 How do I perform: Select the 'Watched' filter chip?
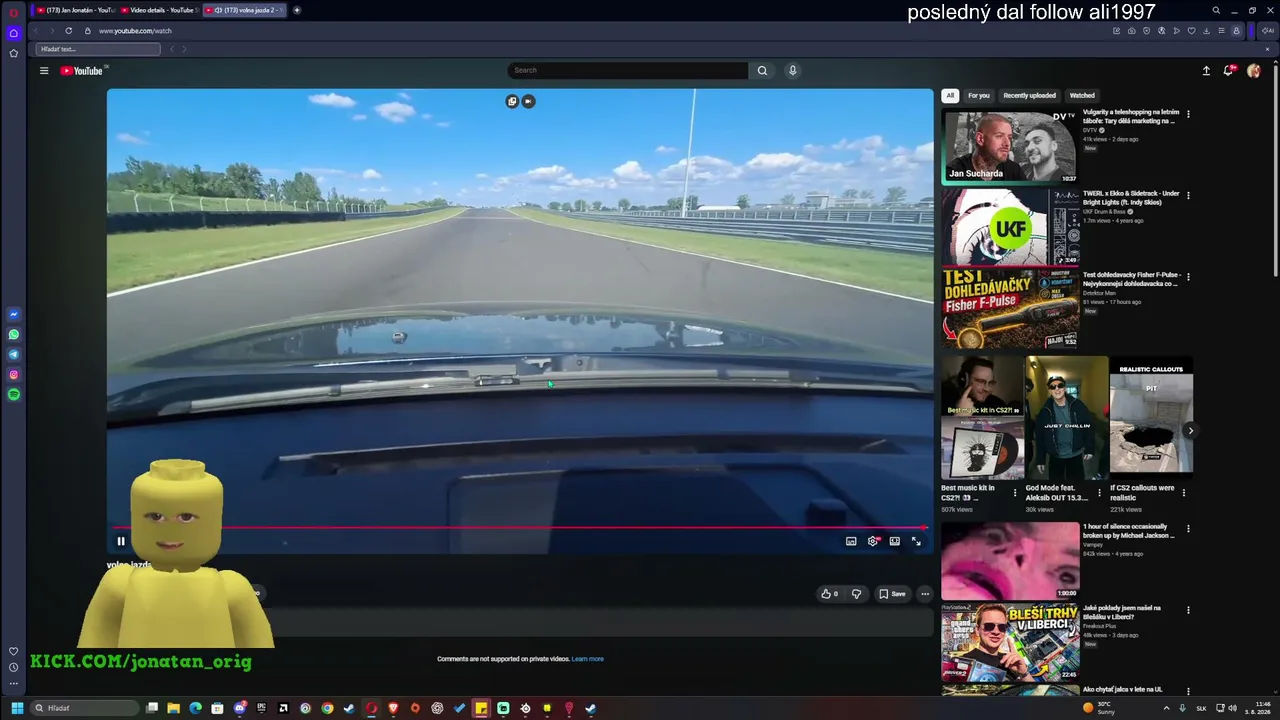tap(1082, 95)
